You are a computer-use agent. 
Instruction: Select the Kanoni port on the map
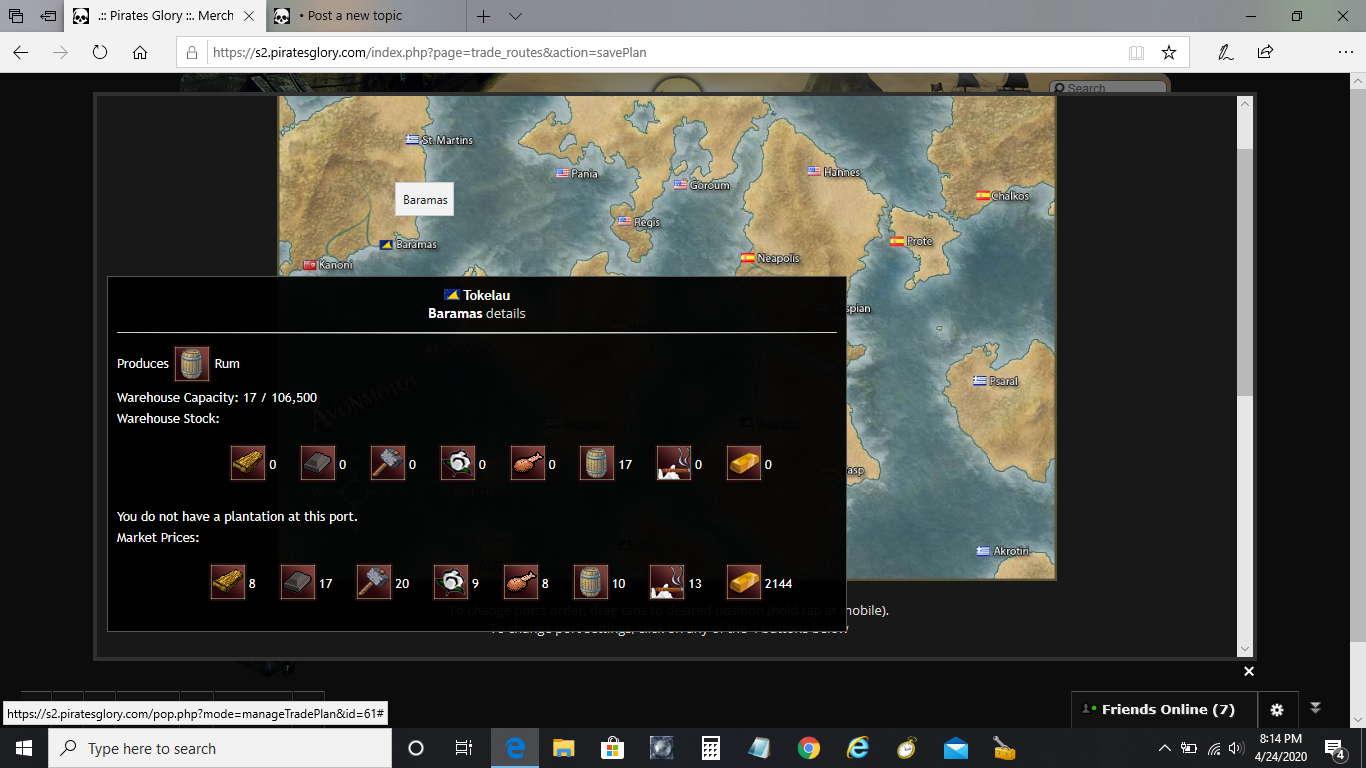pyautogui.click(x=328, y=265)
